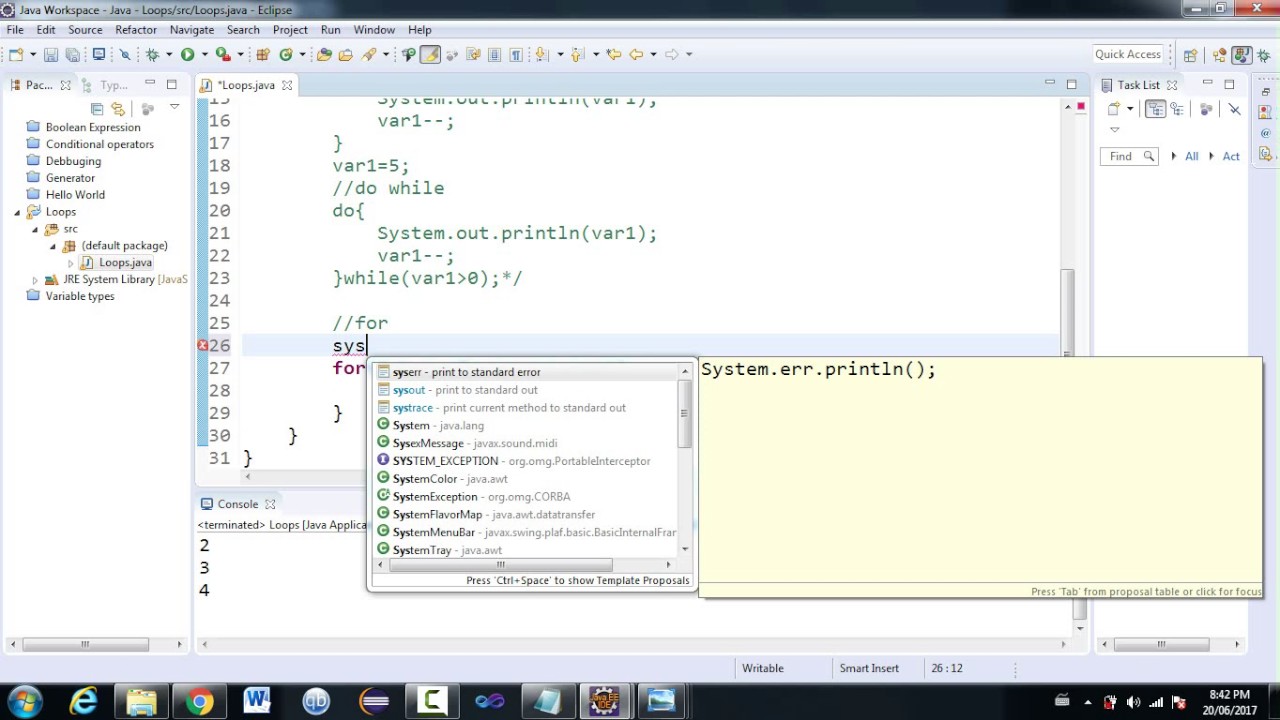The width and height of the screenshot is (1280, 720).
Task: Switch to the Debug perspective icon
Action: 1264,55
